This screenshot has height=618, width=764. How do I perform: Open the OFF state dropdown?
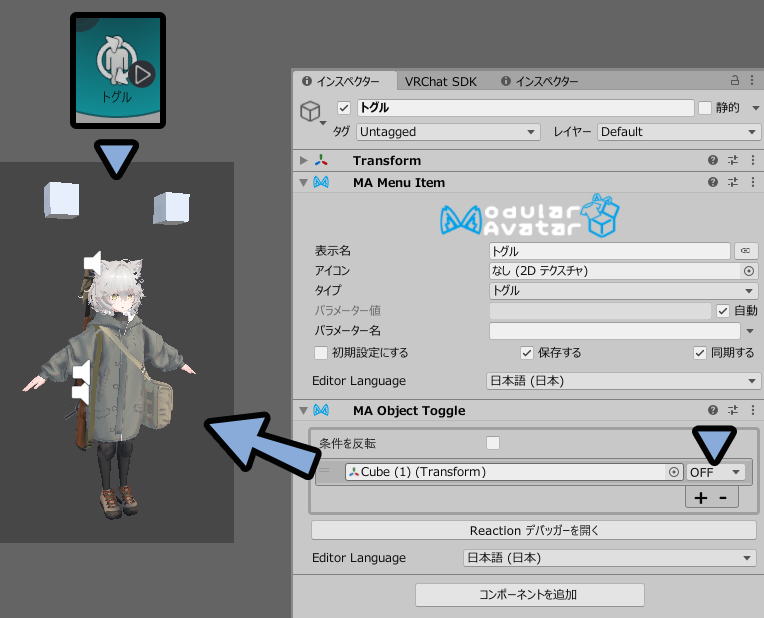point(715,472)
